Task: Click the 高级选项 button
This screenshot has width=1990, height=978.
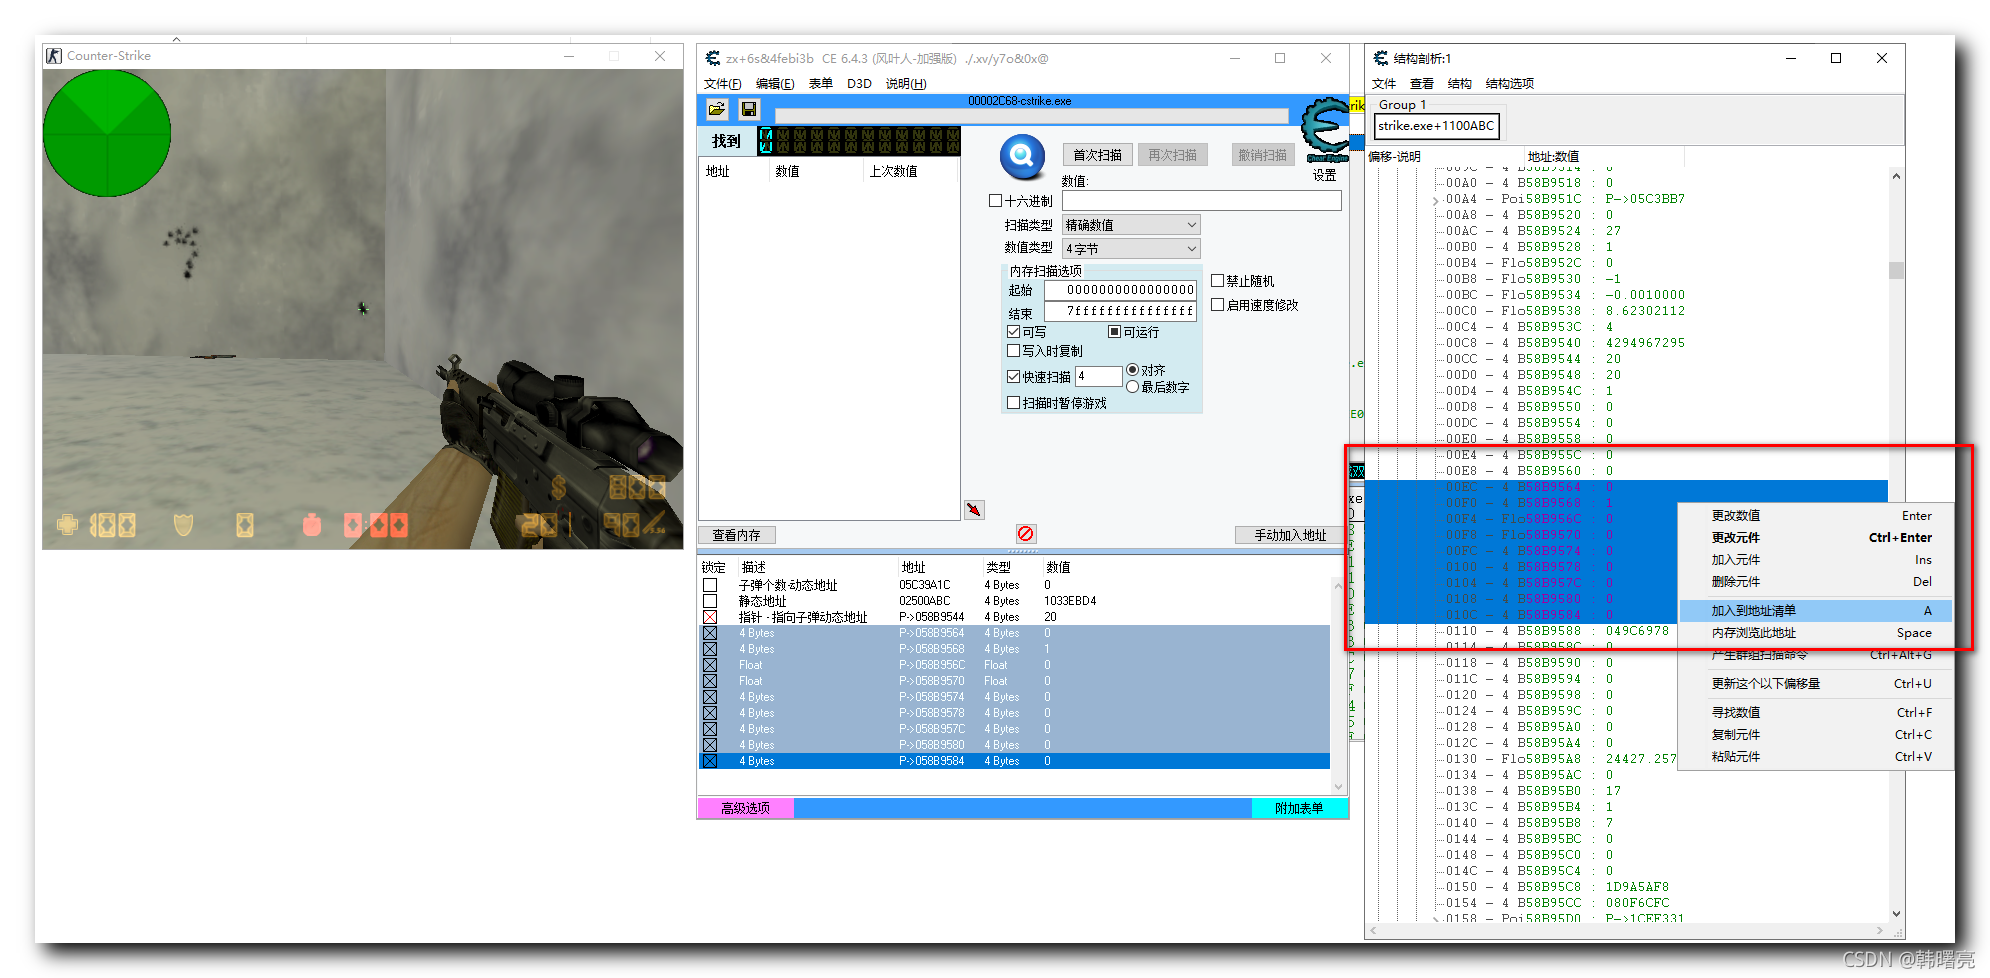Action: [745, 808]
